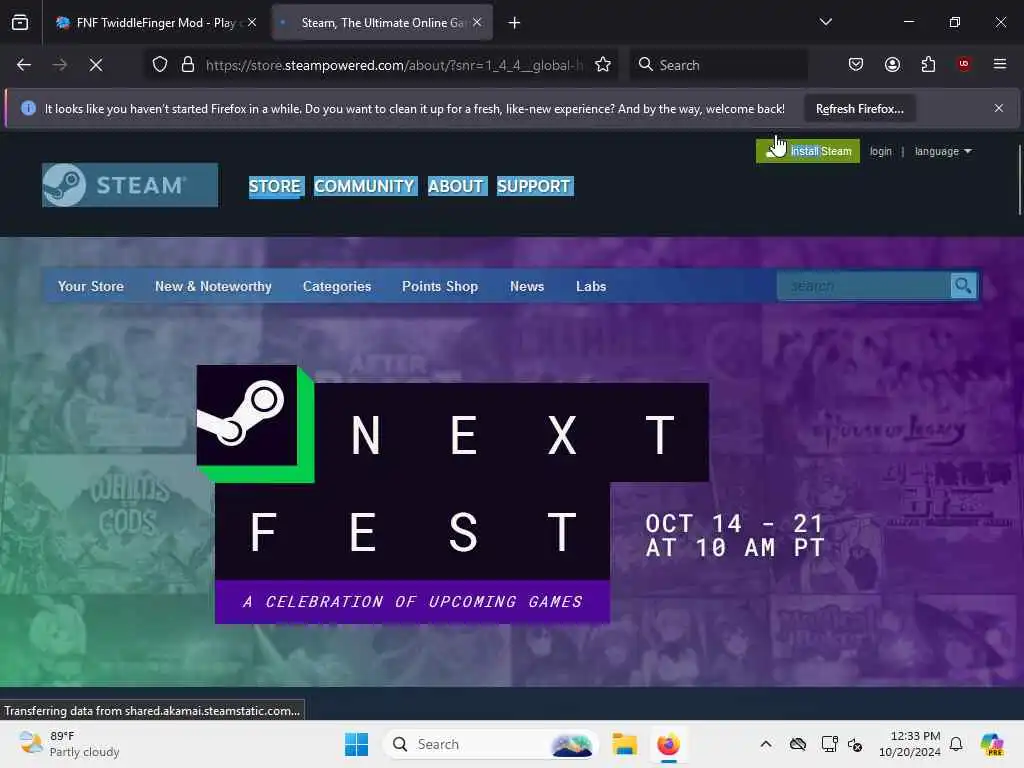Open Your Store dropdown
This screenshot has width=1024, height=768.
pyautogui.click(x=91, y=286)
